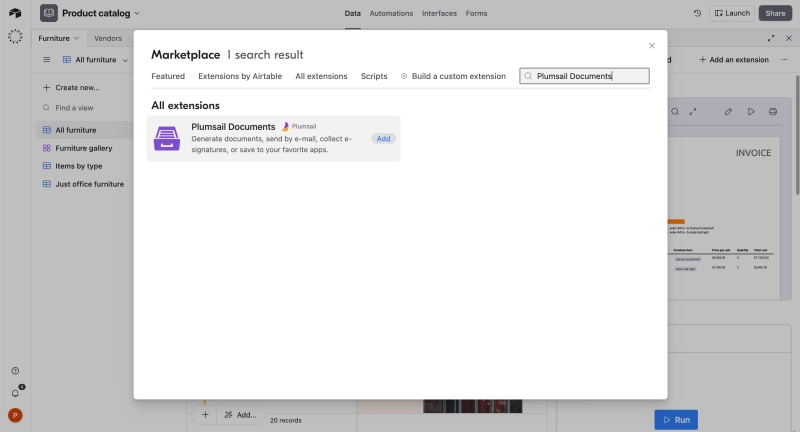Click the Airtable AI loading circle icon
800x432 pixels.
click(x=15, y=36)
